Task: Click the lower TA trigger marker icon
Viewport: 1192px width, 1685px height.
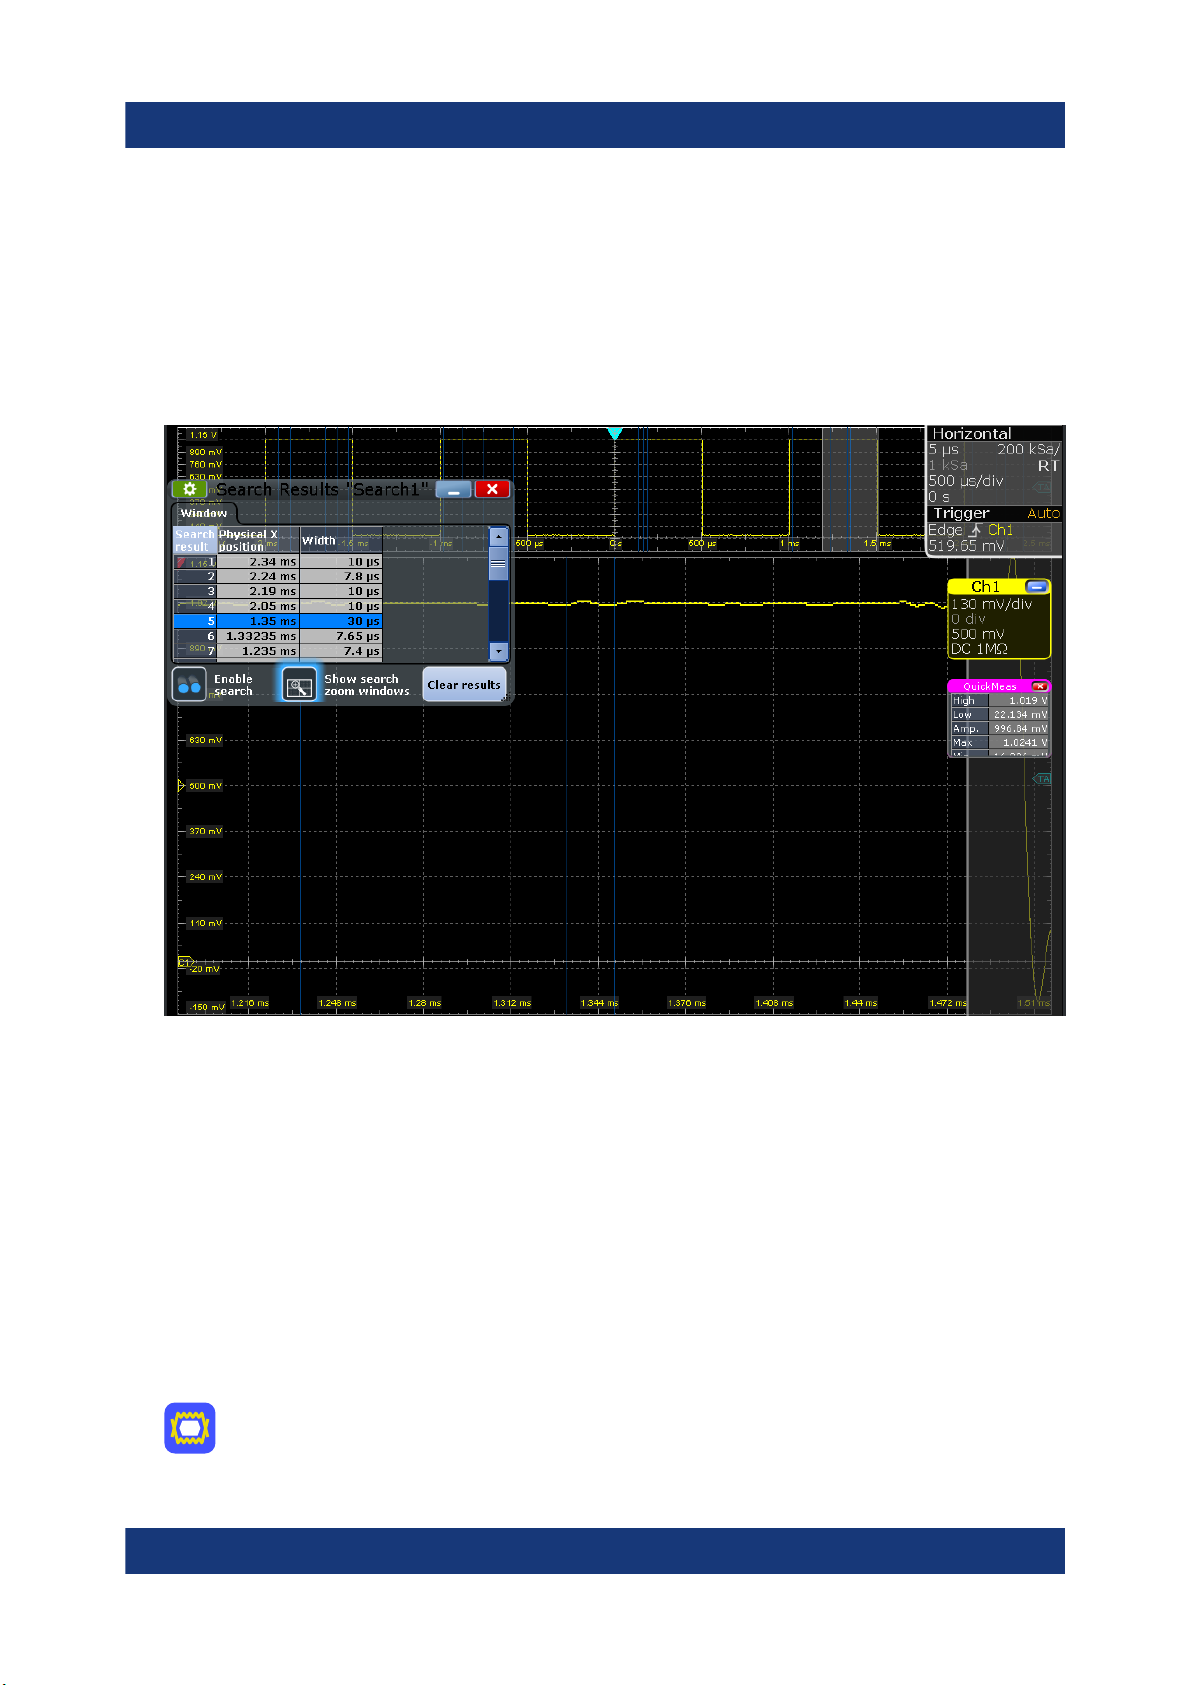Action: pyautogui.click(x=1043, y=779)
